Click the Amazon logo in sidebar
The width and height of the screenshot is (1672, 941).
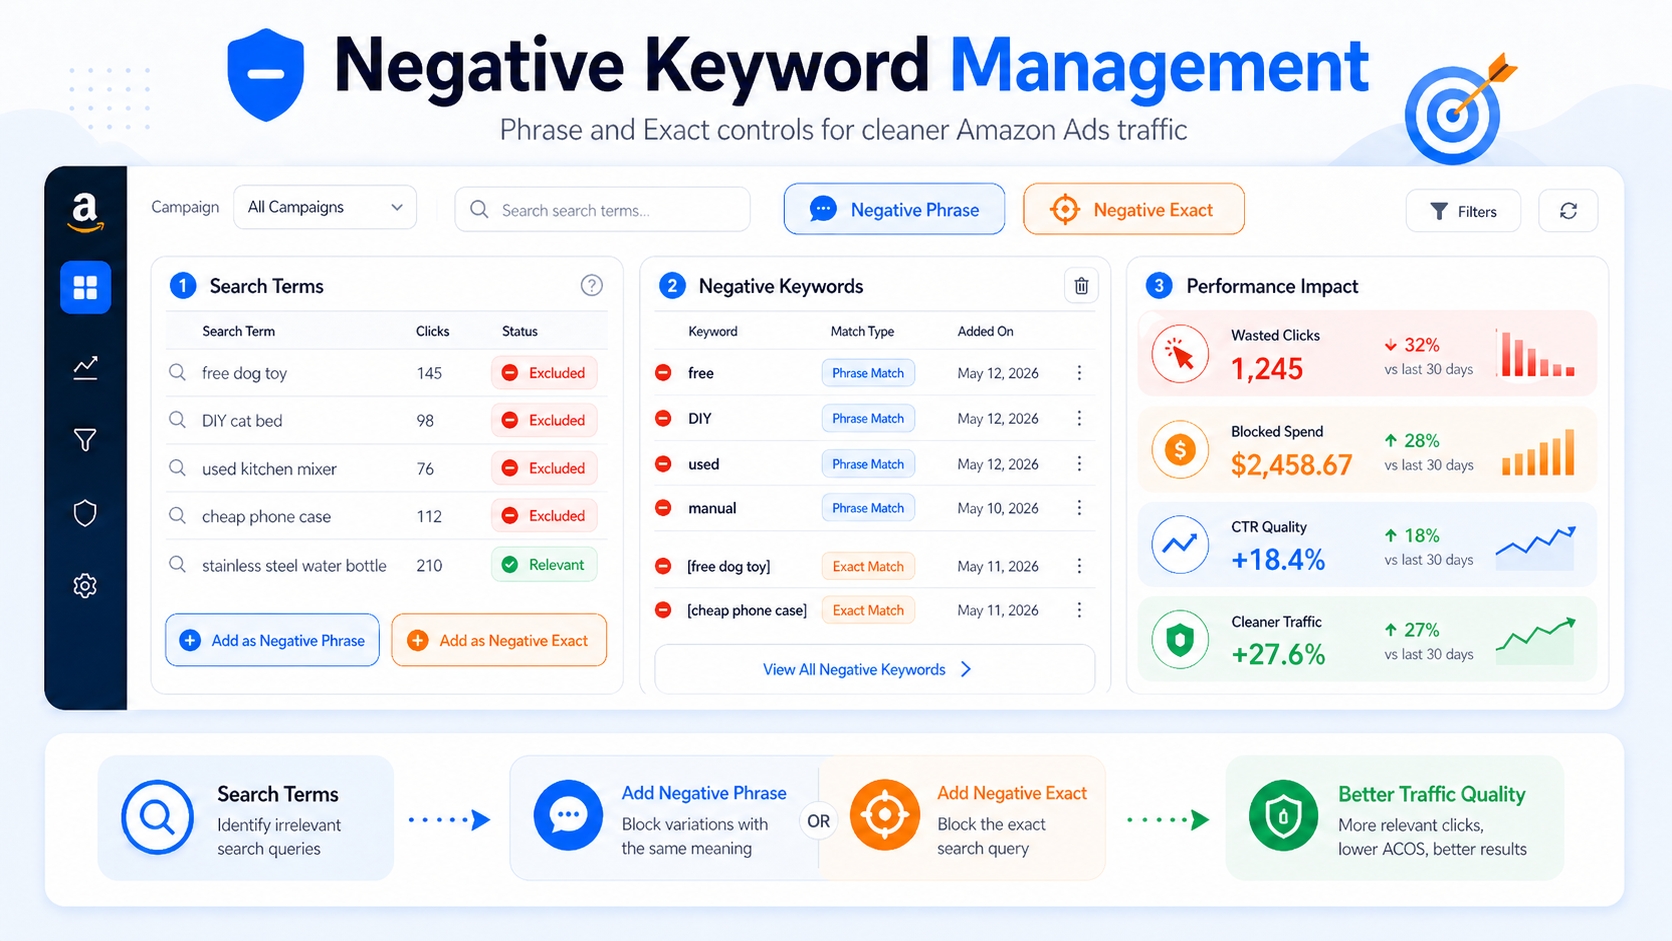pyautogui.click(x=85, y=211)
